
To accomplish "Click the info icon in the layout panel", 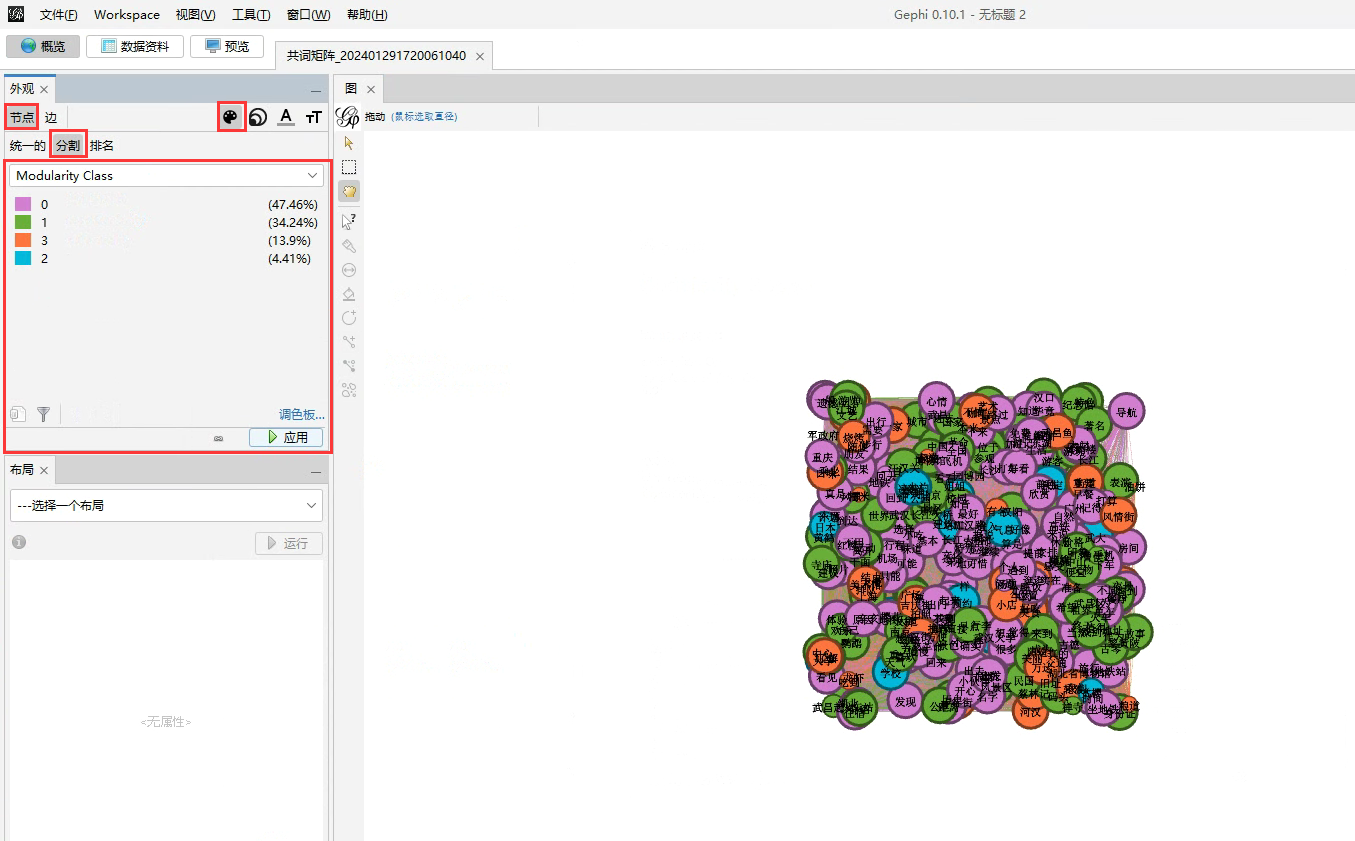I will pos(19,542).
